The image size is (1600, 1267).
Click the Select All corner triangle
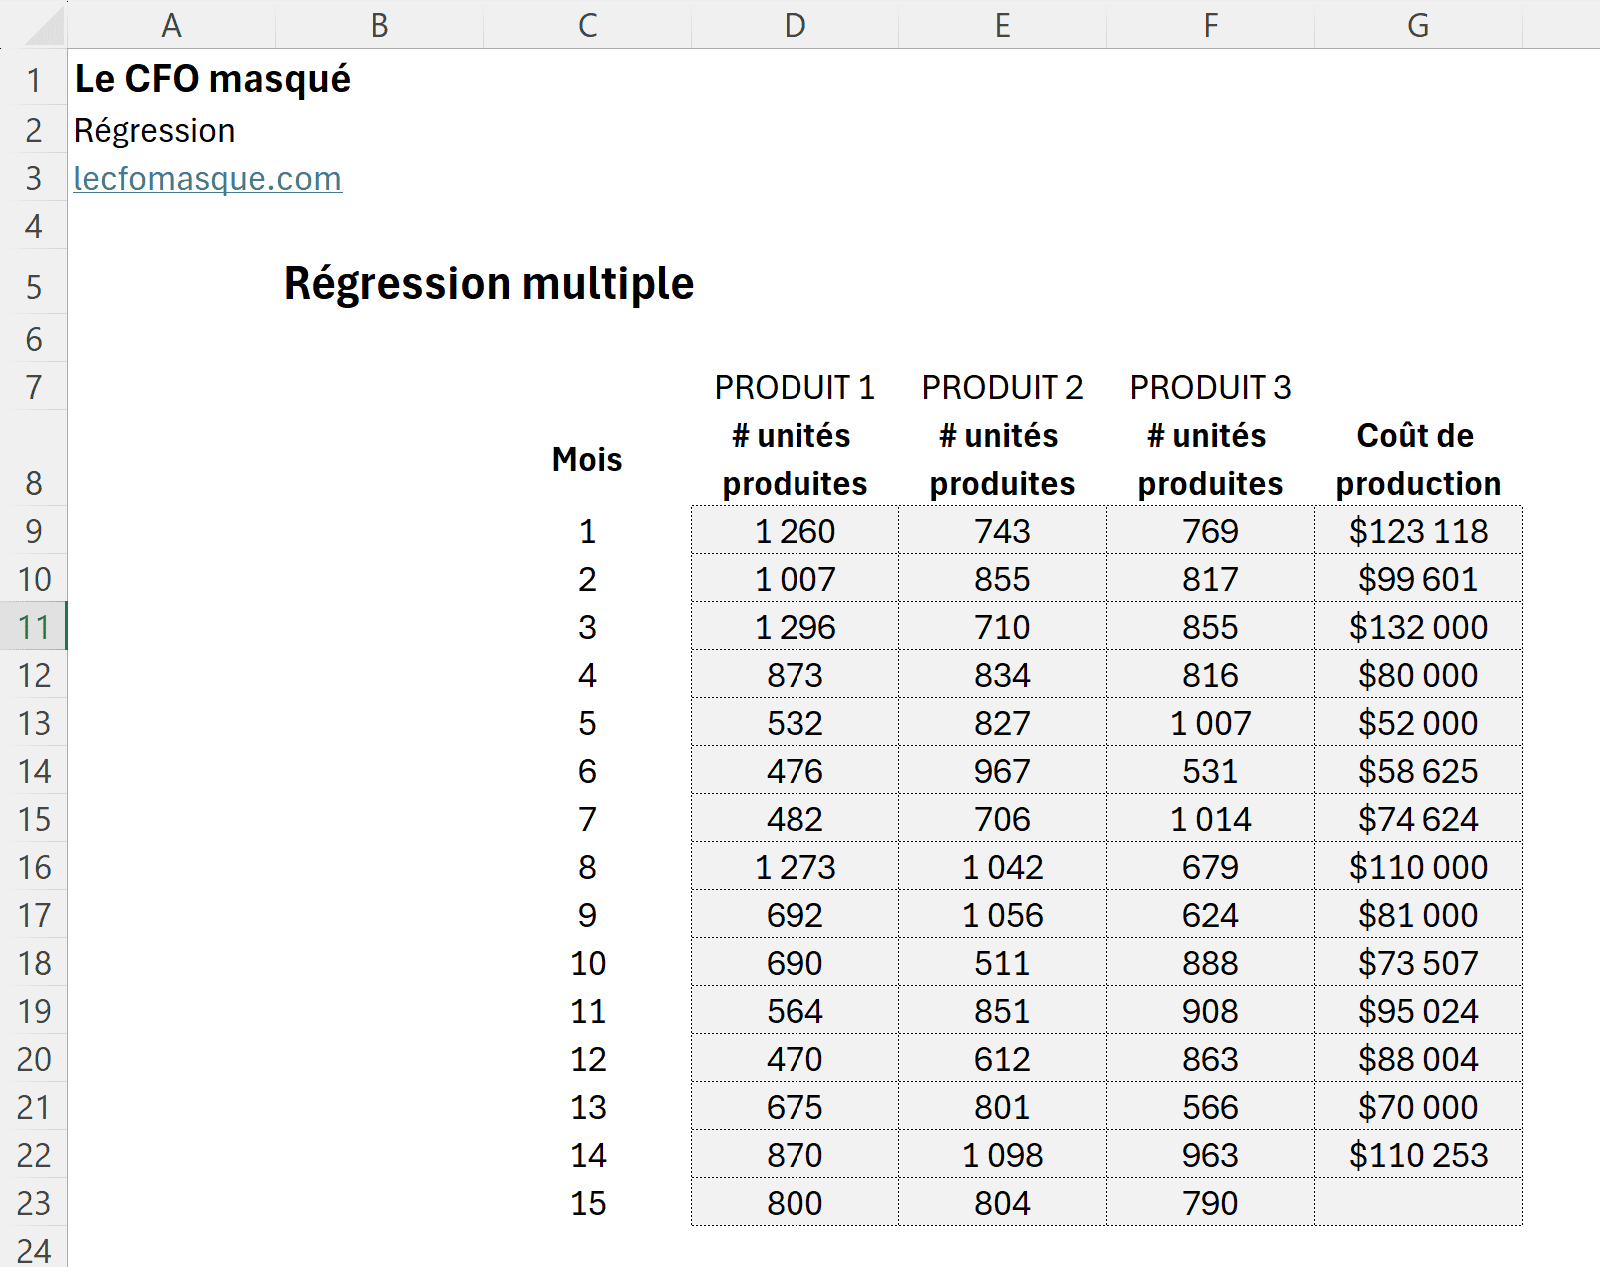pyautogui.click(x=44, y=26)
